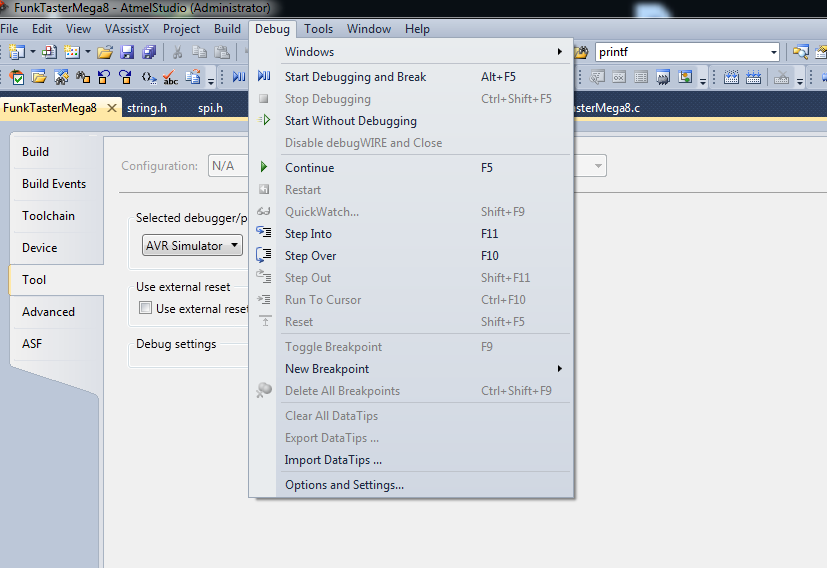Open the VAssistX menu
The image size is (827, 568).
coord(127,29)
